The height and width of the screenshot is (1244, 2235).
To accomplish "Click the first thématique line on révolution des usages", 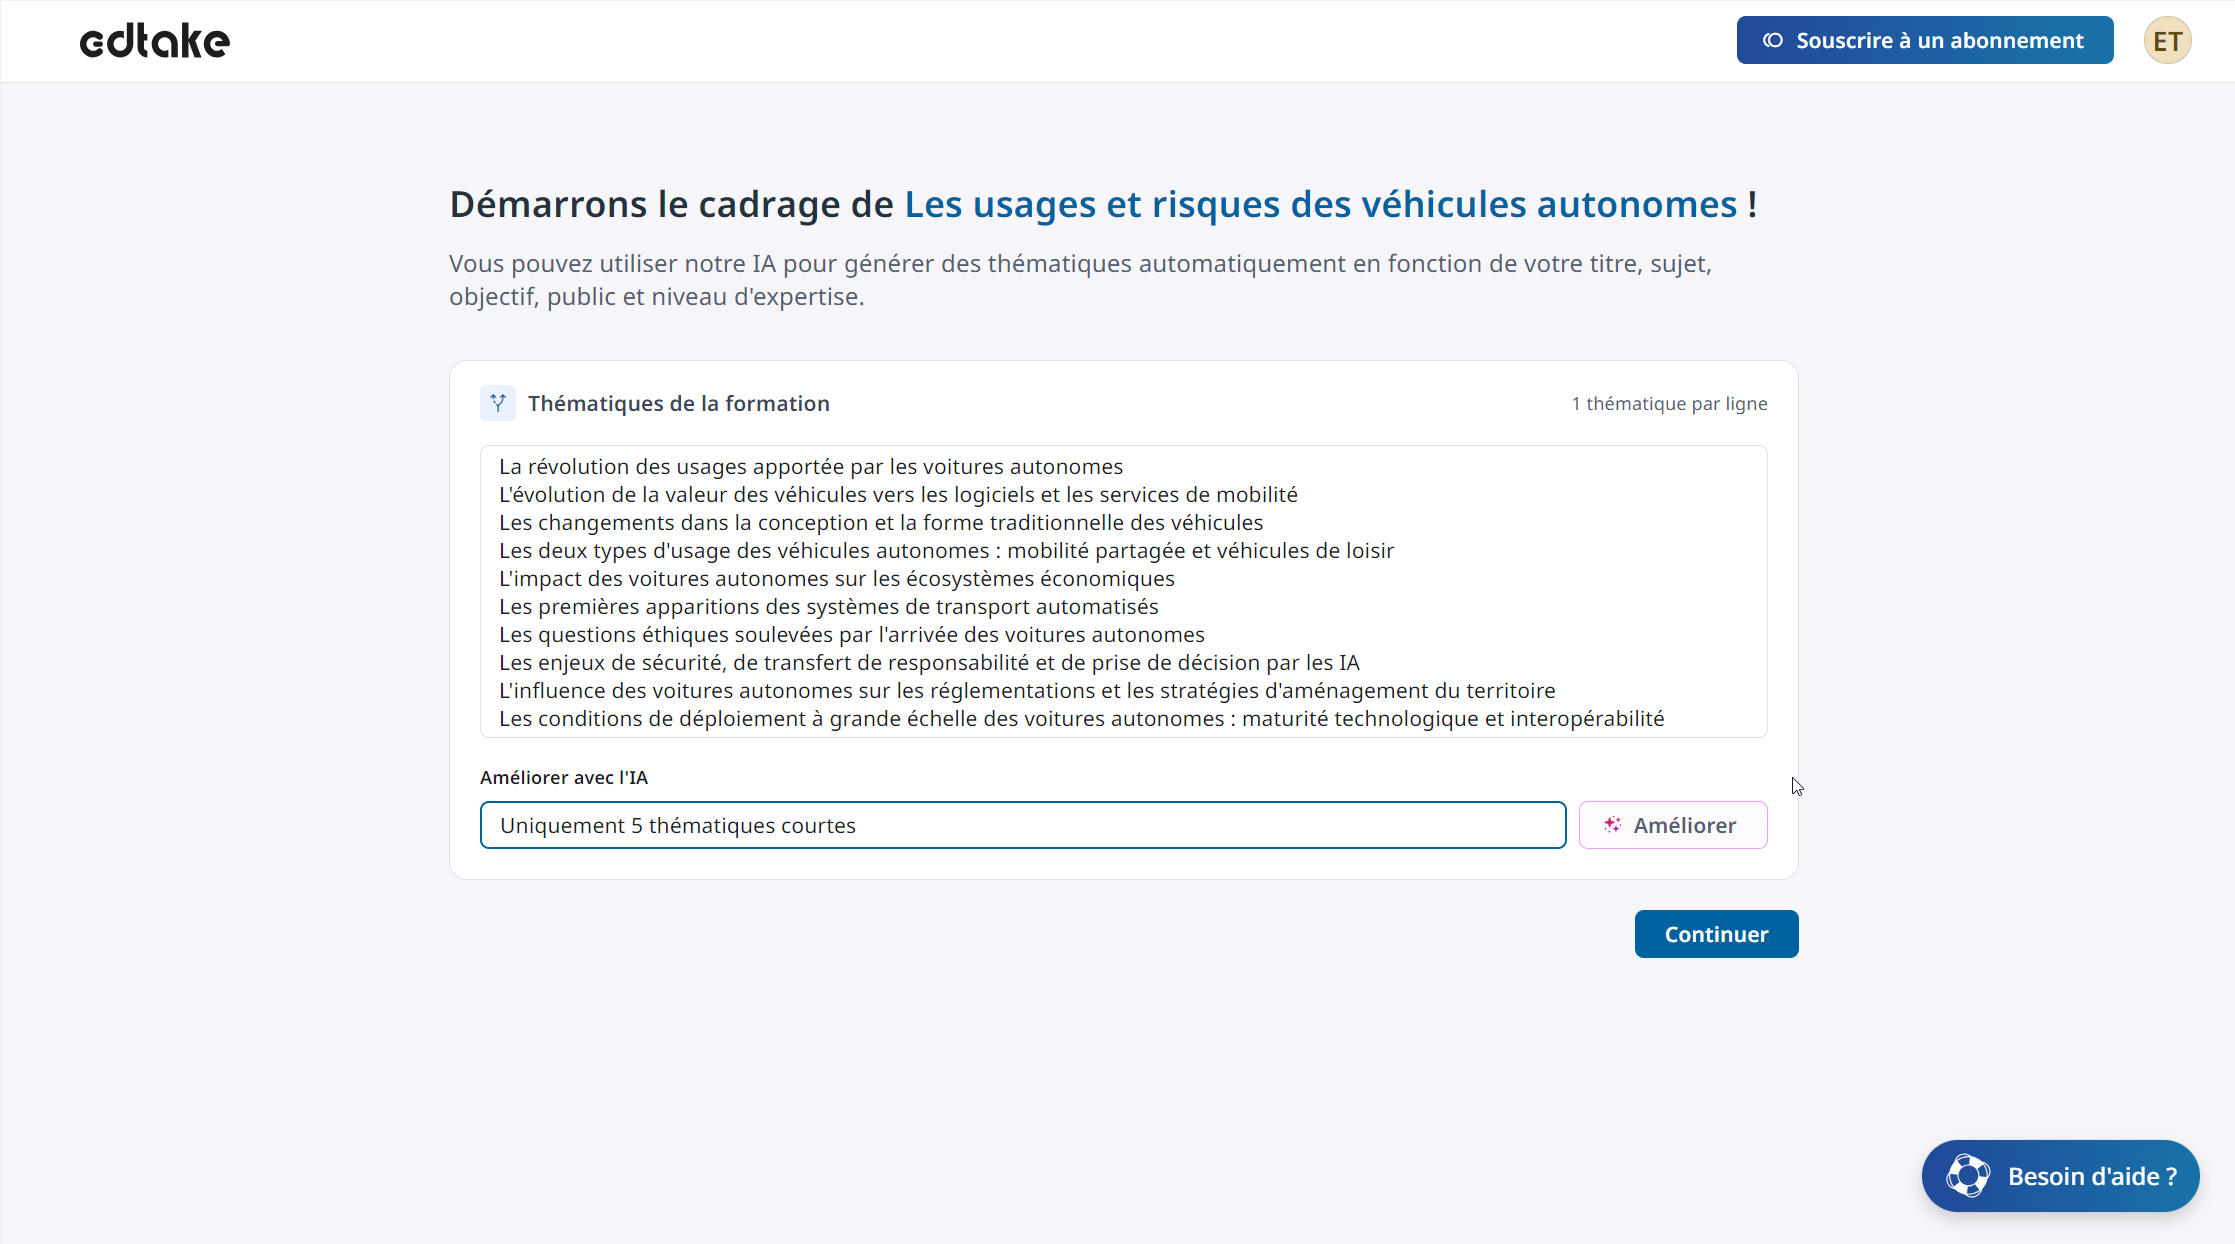I will pos(810,467).
